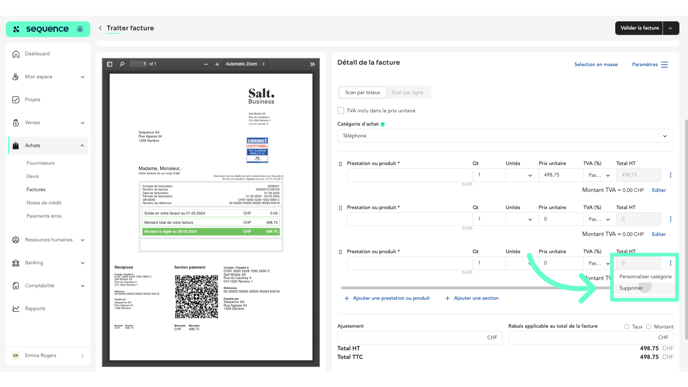
Task: Go back using arrow beside Traiter facture
Action: (x=100, y=28)
